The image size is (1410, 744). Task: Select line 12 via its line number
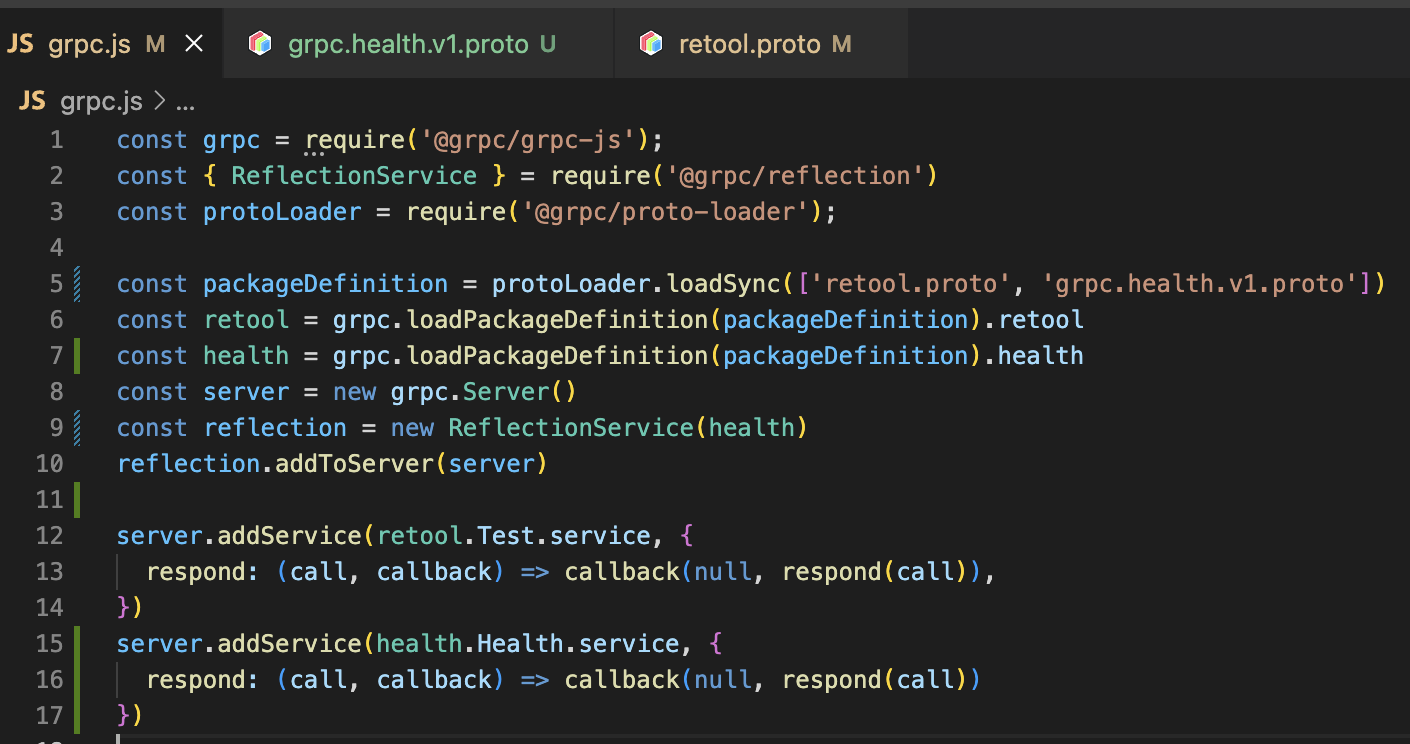(x=50, y=536)
